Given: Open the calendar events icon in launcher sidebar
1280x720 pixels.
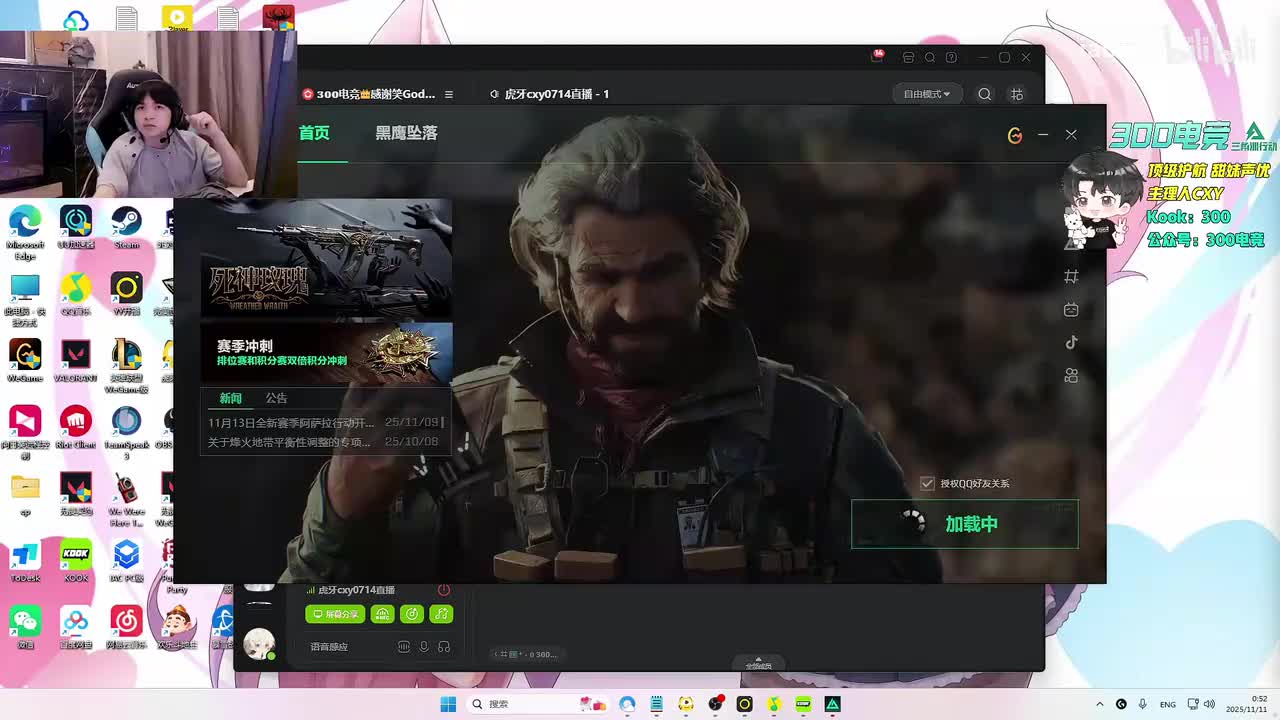Looking at the screenshot, I should (1071, 310).
